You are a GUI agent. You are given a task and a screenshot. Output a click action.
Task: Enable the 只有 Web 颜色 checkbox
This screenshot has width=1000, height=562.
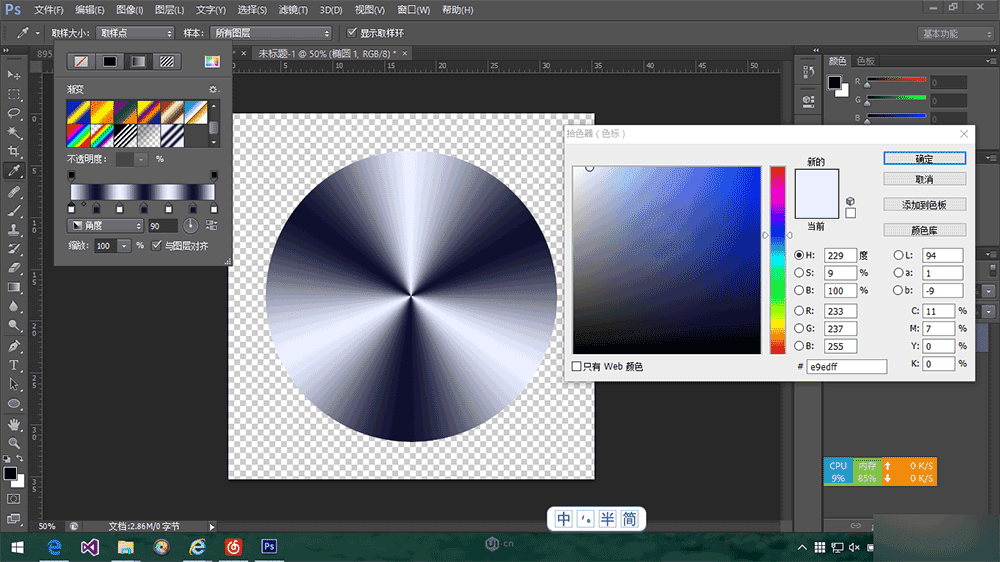pos(576,367)
